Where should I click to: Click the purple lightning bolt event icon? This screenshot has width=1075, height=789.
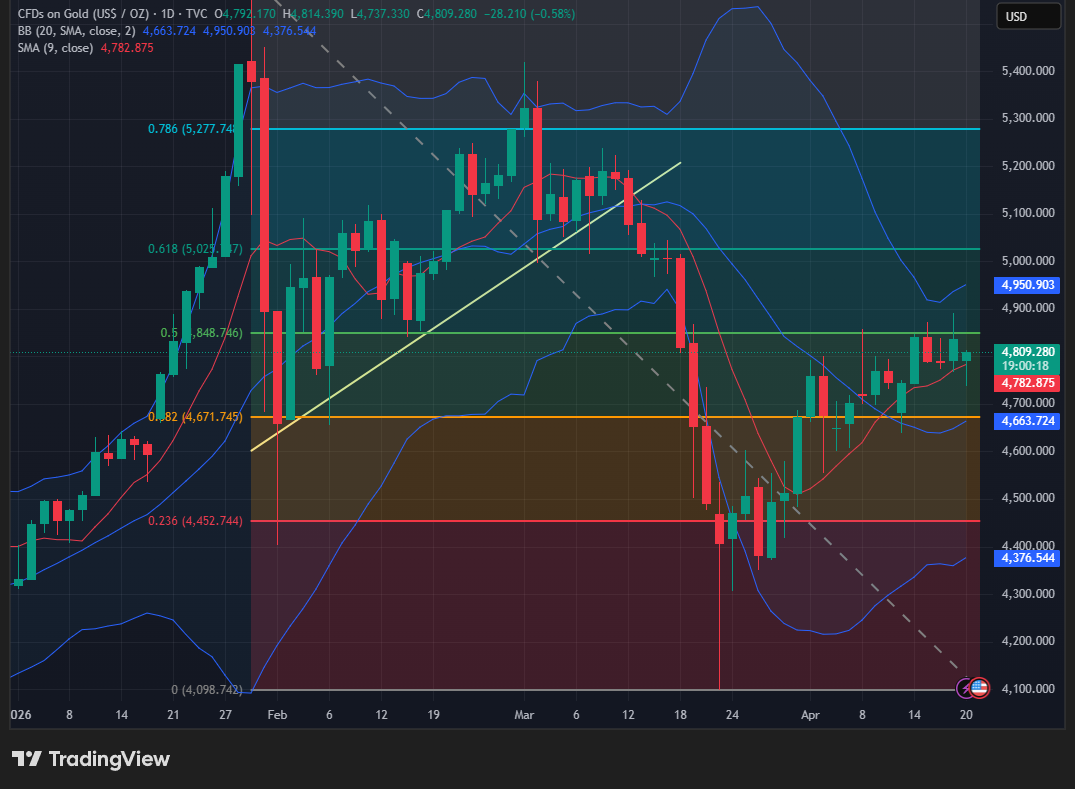pyautogui.click(x=966, y=687)
